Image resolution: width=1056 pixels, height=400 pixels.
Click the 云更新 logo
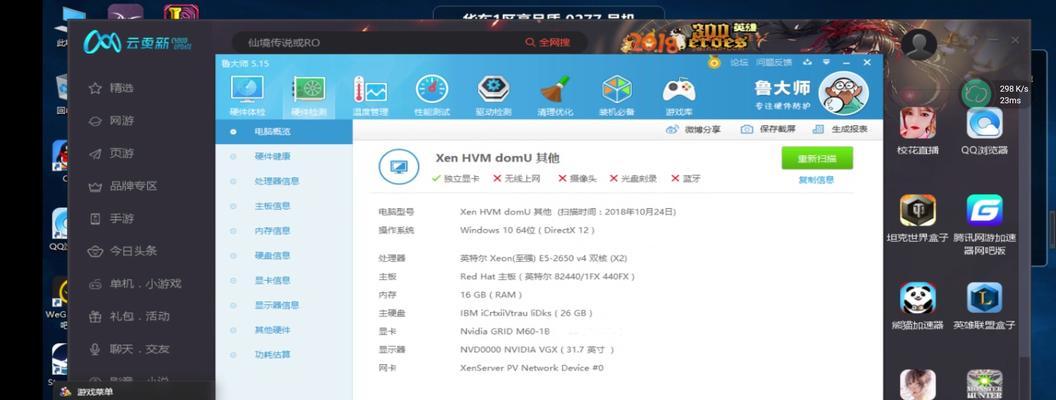(x=137, y=42)
